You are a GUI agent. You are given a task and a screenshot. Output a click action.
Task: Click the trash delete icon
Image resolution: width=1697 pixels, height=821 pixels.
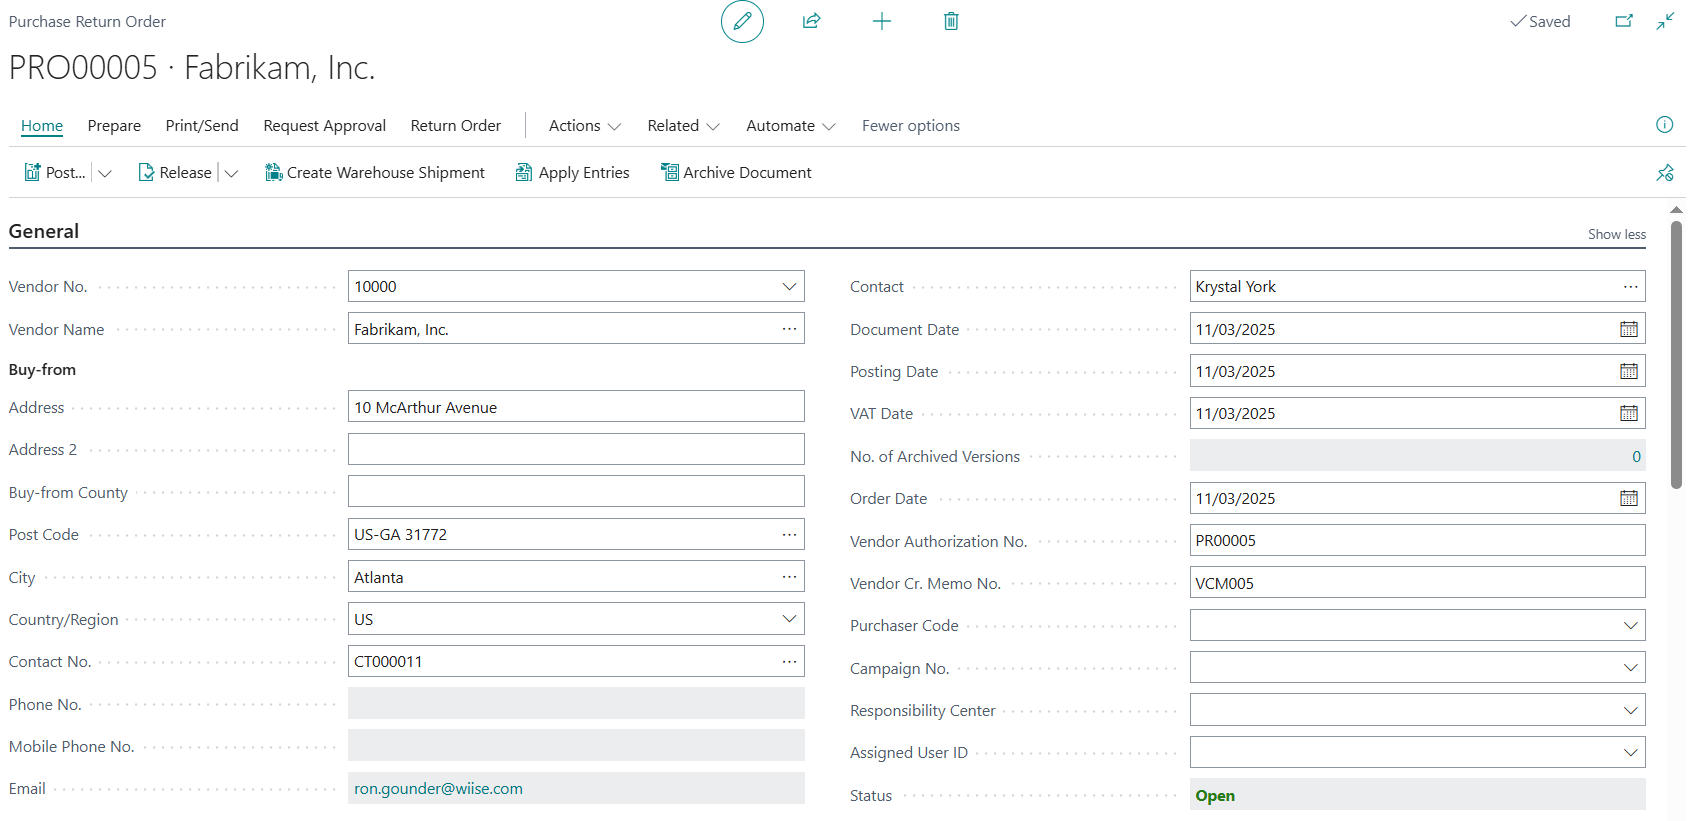coord(951,21)
